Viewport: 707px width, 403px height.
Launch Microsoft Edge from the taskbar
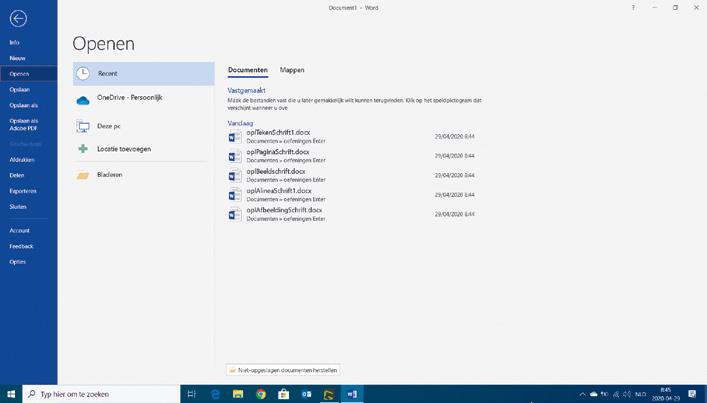pos(215,394)
